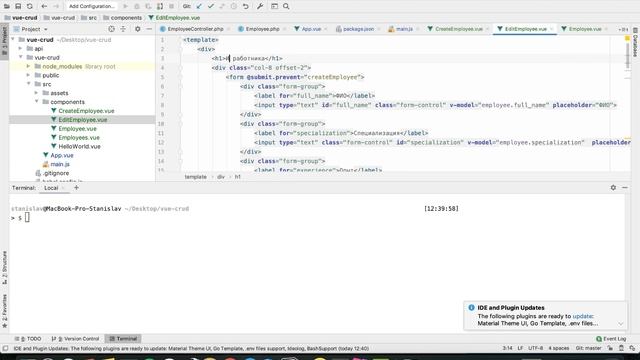Click the read-only lock icon in status bar
This screenshot has width=640, height=360.
coord(610,348)
